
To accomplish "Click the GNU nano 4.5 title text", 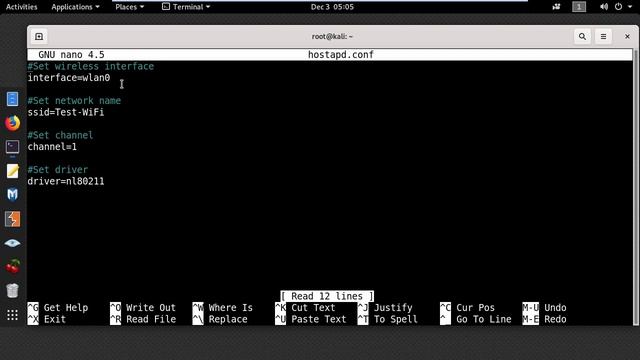I will pos(71,55).
